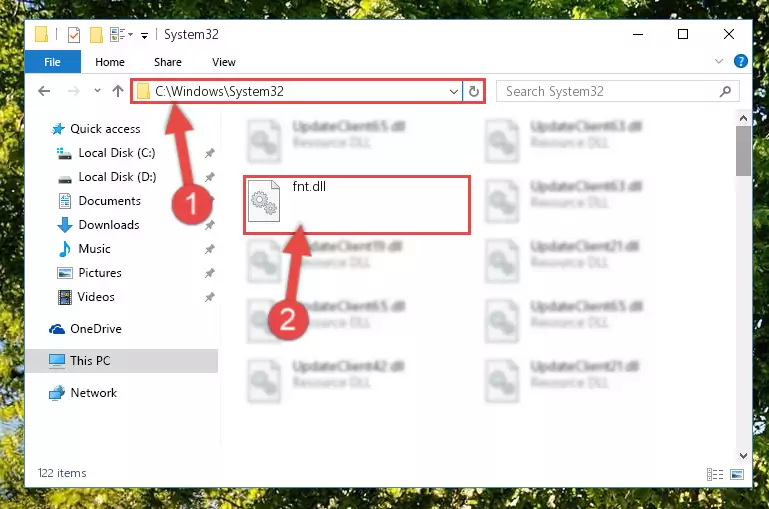Click vertical scrollbar up arrow

[743, 118]
